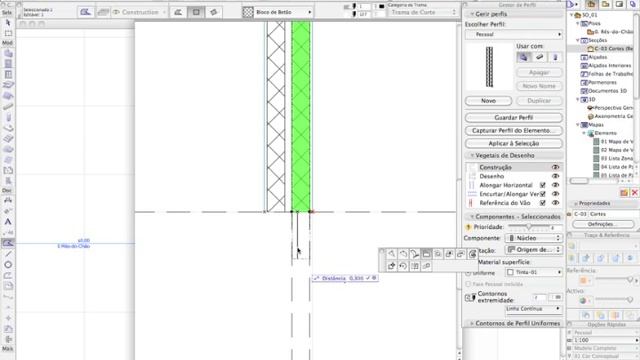Toggle visibility eye of Referência do Vão

click(x=555, y=203)
